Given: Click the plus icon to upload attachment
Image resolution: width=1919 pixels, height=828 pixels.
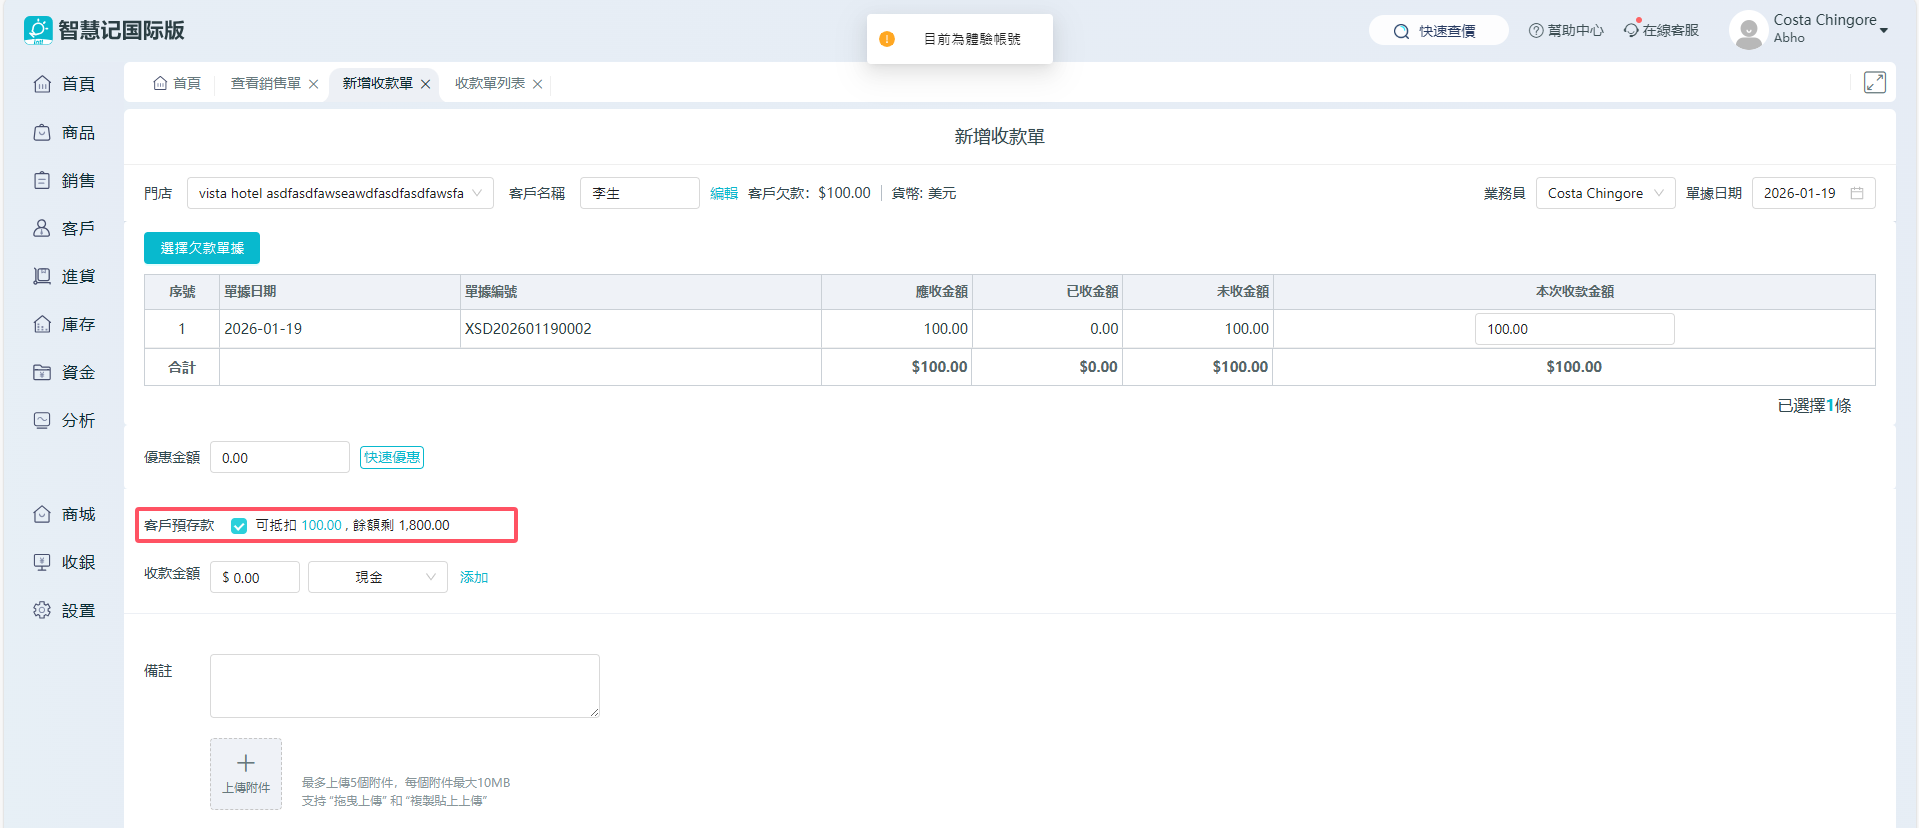Looking at the screenshot, I should pos(246,764).
